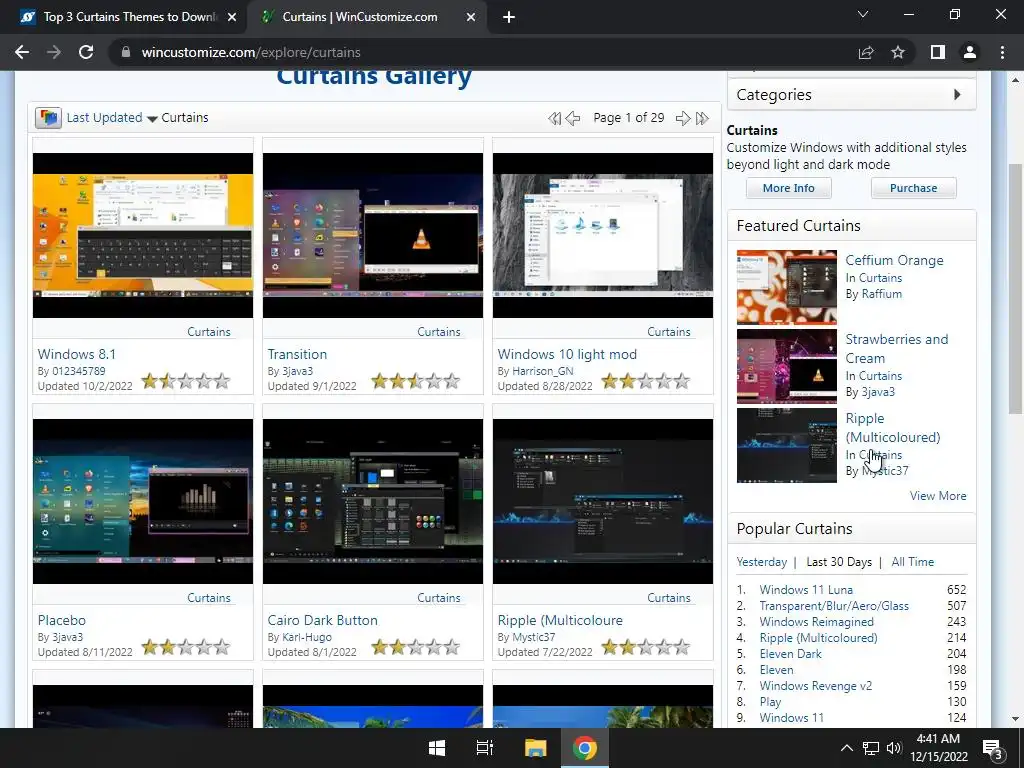Jump to last gallery page
1024x768 pixels.
click(x=702, y=118)
